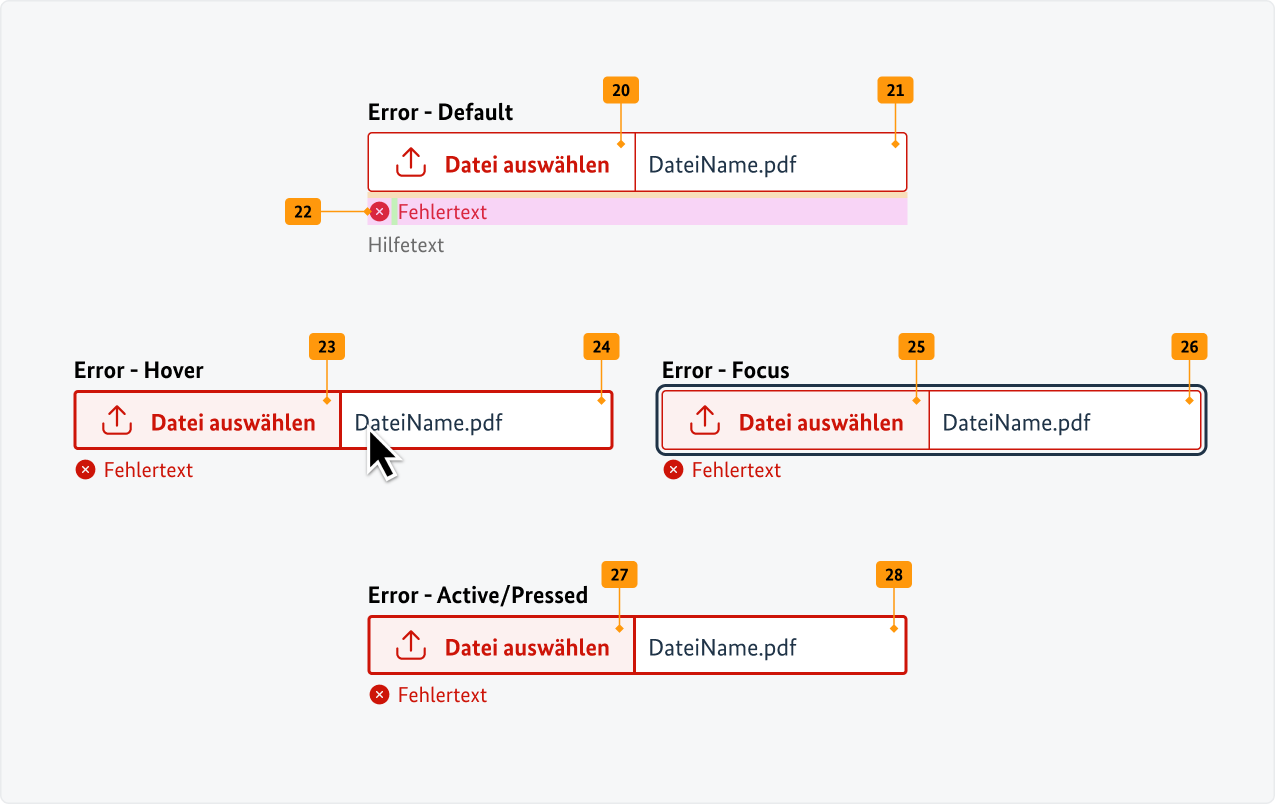
Task: Click DateiName.pdf field in Error - Default
Action: pos(770,163)
